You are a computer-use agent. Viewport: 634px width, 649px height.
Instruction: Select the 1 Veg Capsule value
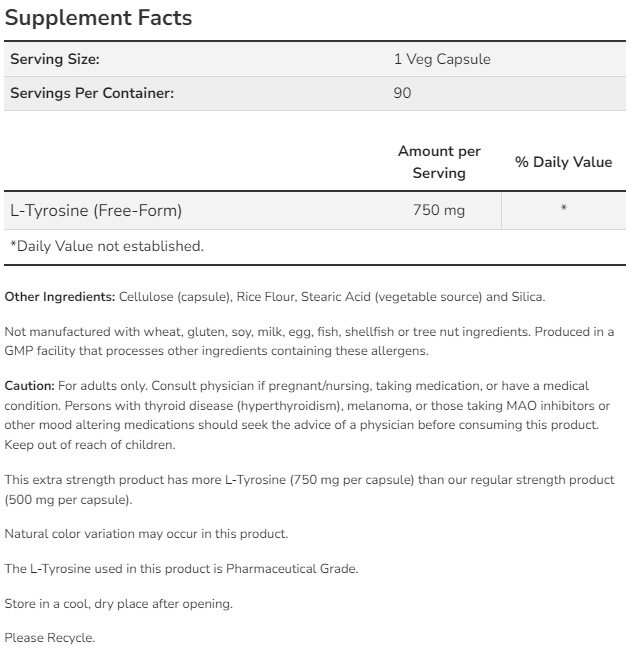(x=442, y=59)
